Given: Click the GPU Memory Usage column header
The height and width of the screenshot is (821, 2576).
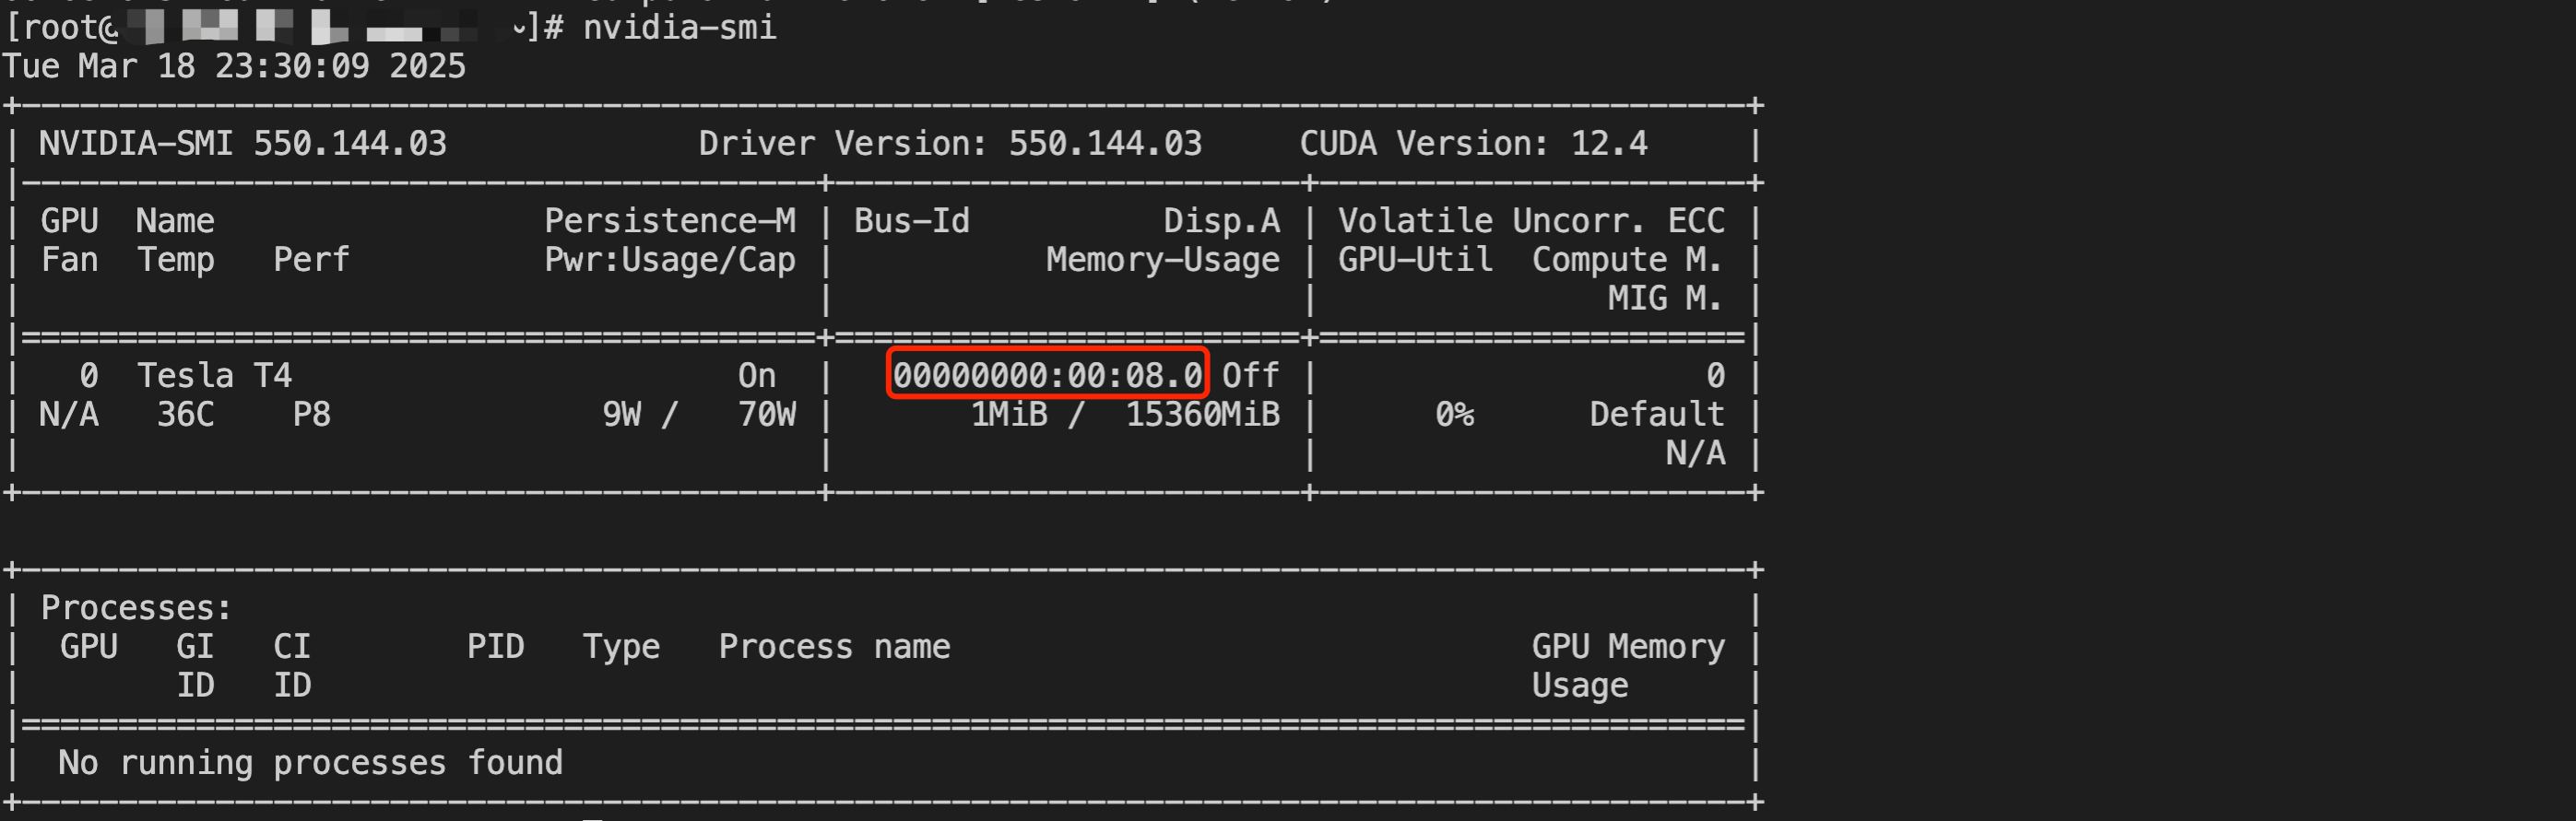Looking at the screenshot, I should coord(1628,665).
